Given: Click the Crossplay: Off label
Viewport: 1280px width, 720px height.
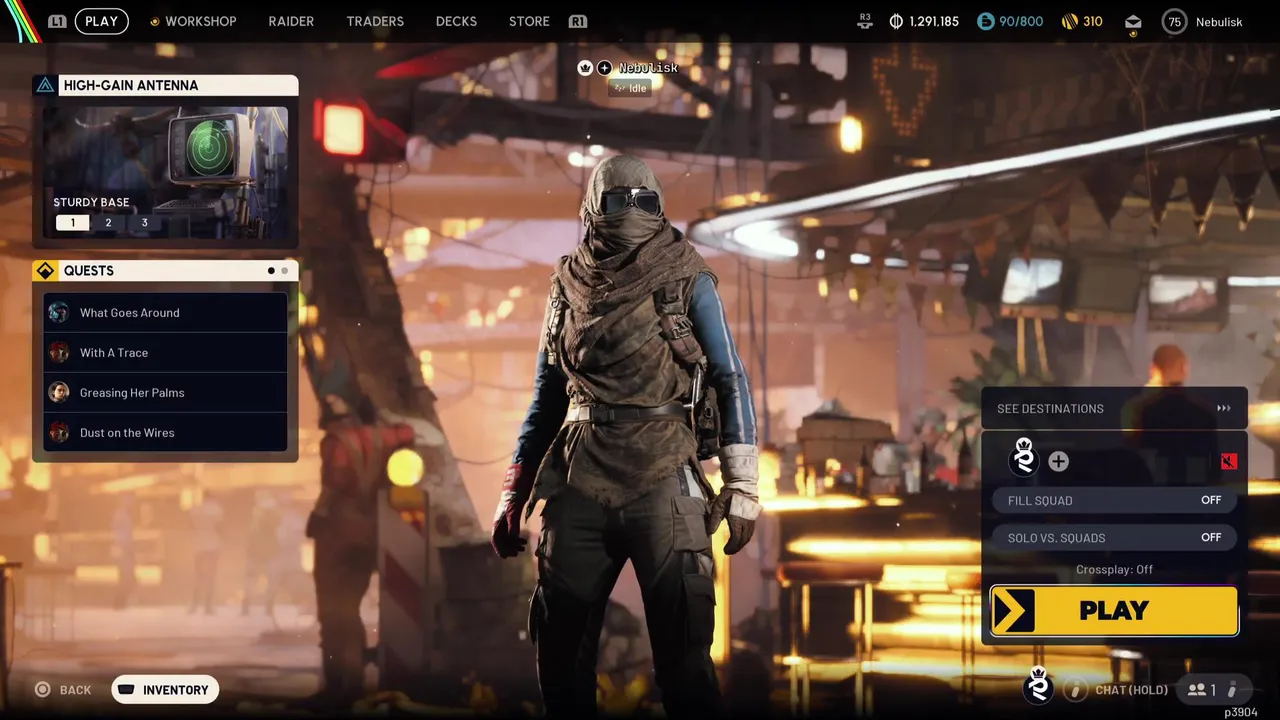Looking at the screenshot, I should click(1114, 569).
